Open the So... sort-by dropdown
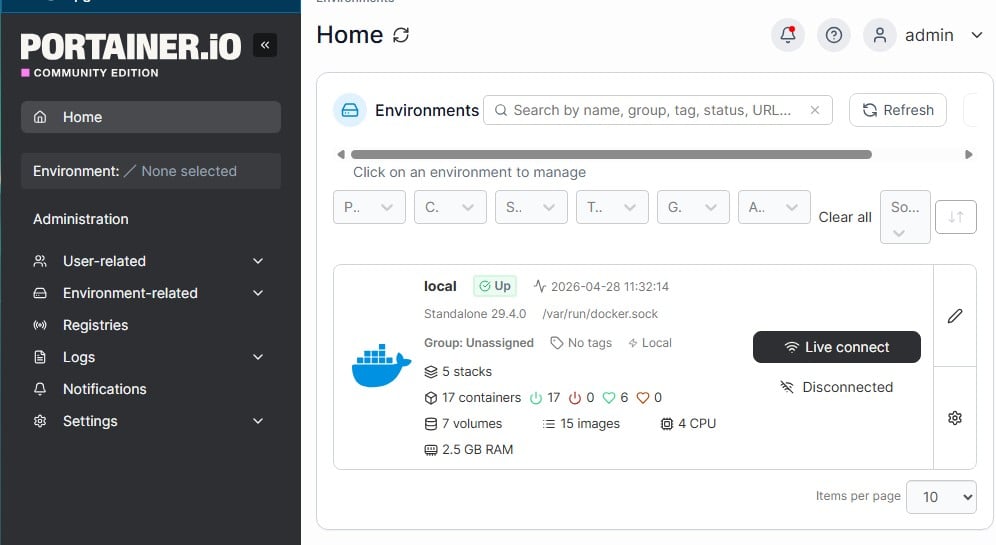The image size is (996, 545). click(x=905, y=217)
